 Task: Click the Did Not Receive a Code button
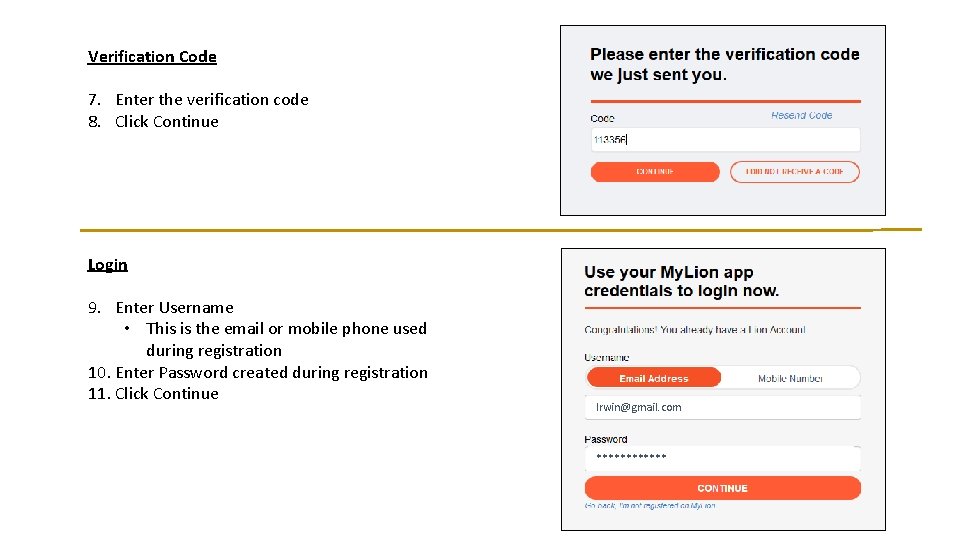794,172
